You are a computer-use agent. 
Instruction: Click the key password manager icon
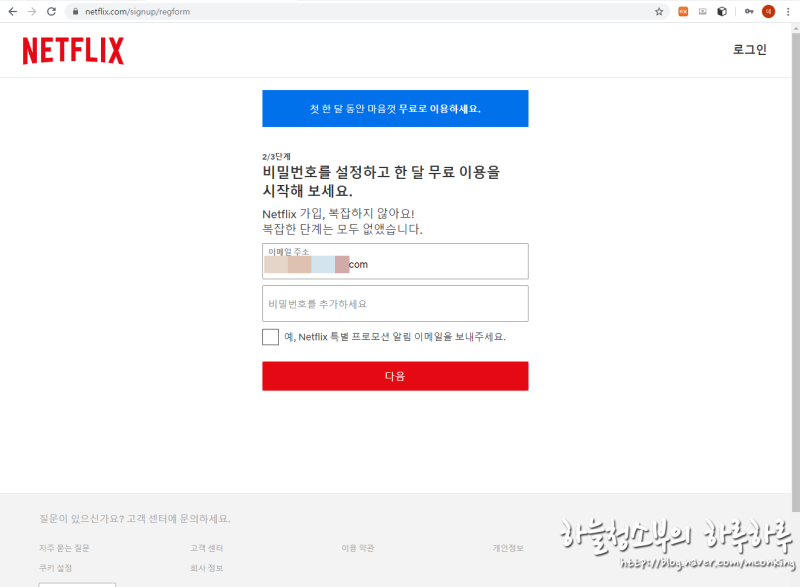(749, 11)
